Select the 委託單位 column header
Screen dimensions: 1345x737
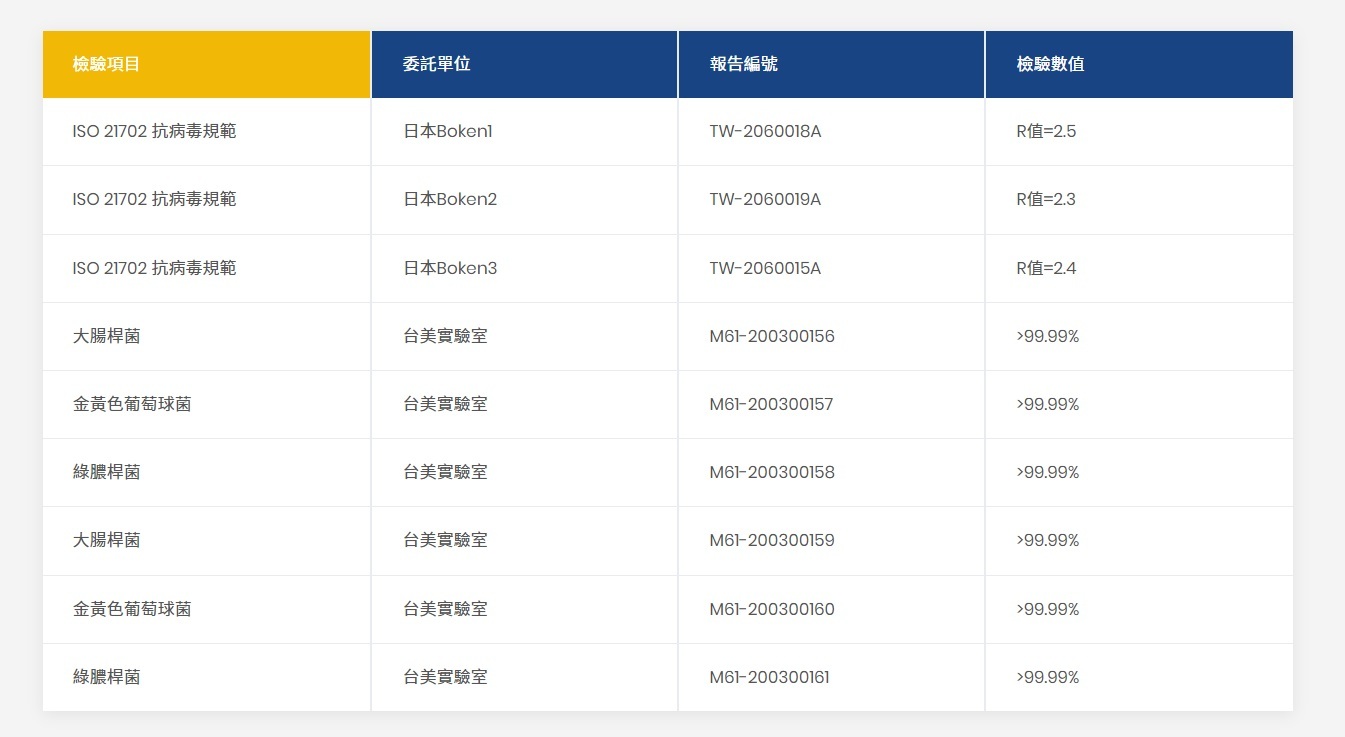click(436, 64)
